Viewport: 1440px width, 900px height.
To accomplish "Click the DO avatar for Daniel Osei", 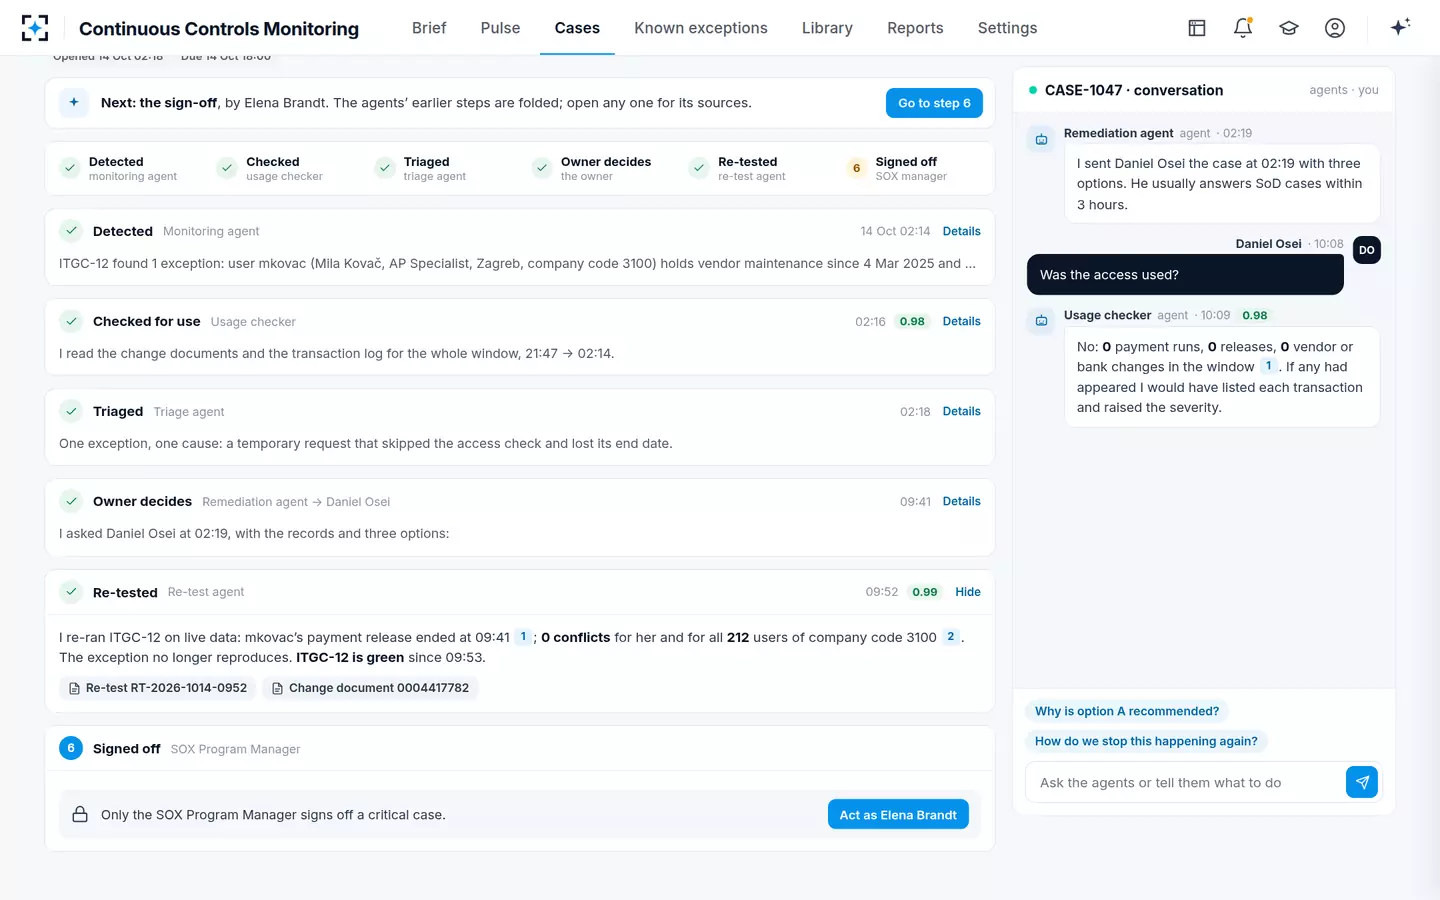I will [x=1366, y=250].
